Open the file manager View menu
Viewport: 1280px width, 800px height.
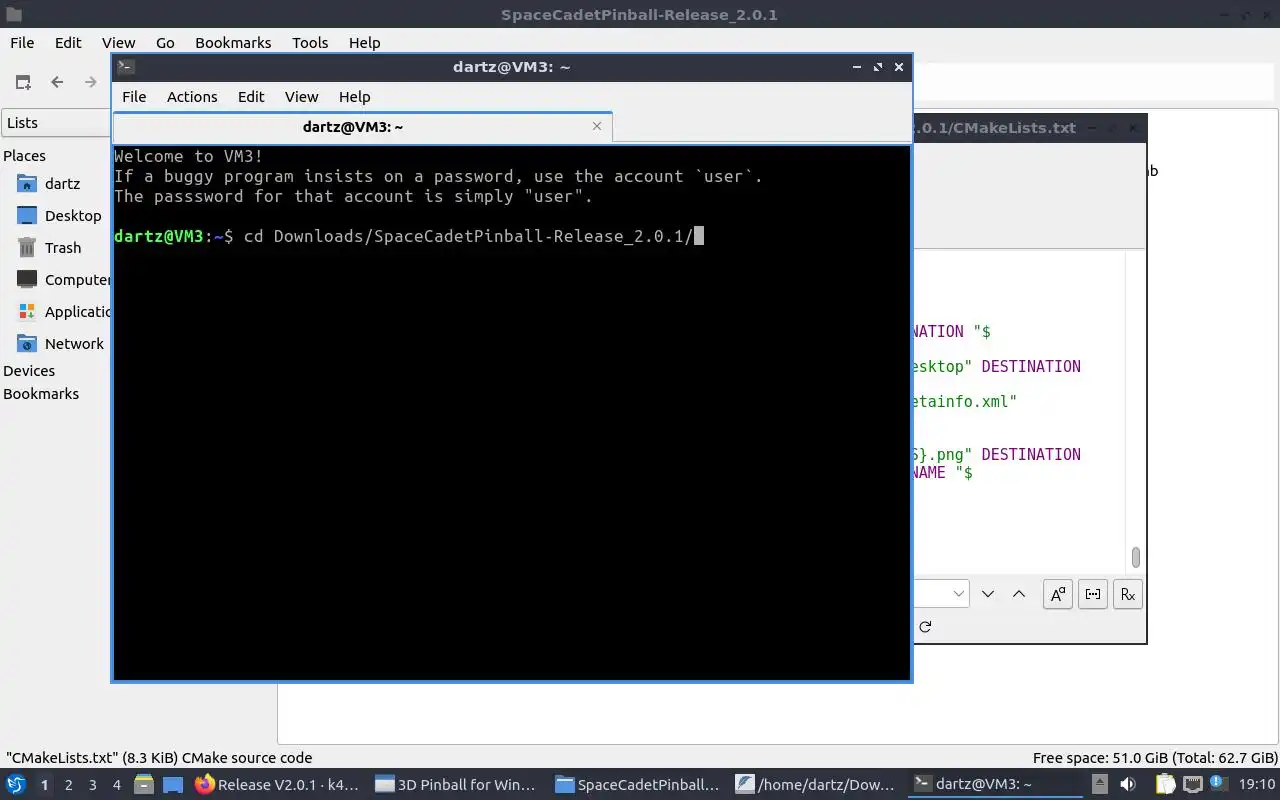tap(118, 43)
